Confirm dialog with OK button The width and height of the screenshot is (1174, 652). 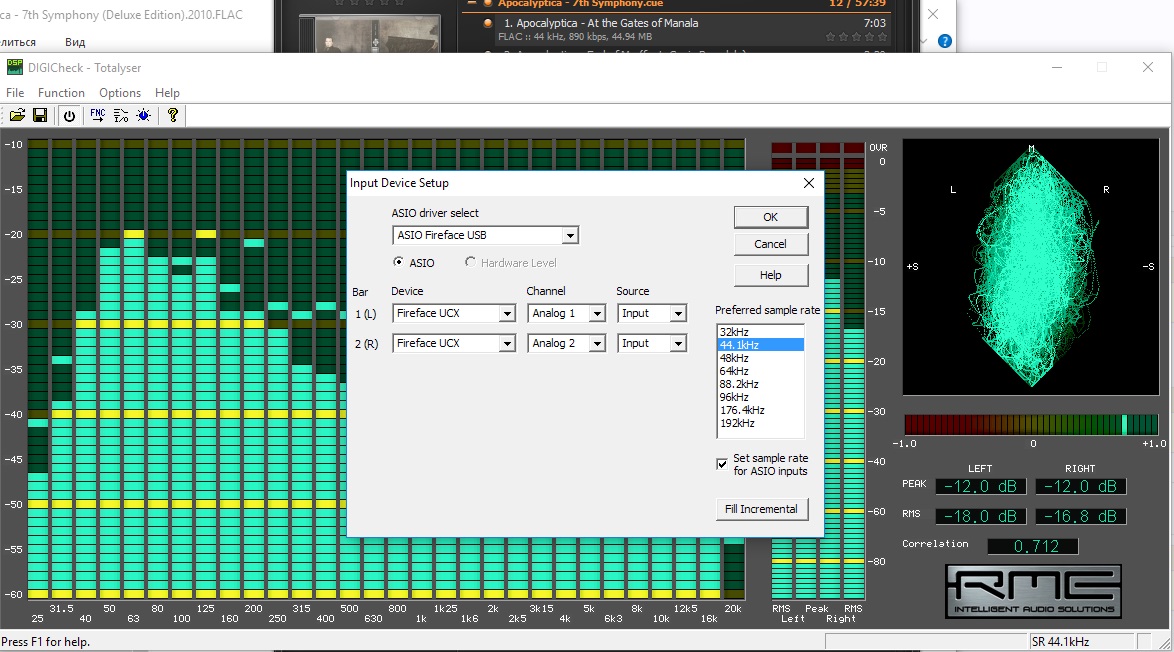click(x=770, y=217)
